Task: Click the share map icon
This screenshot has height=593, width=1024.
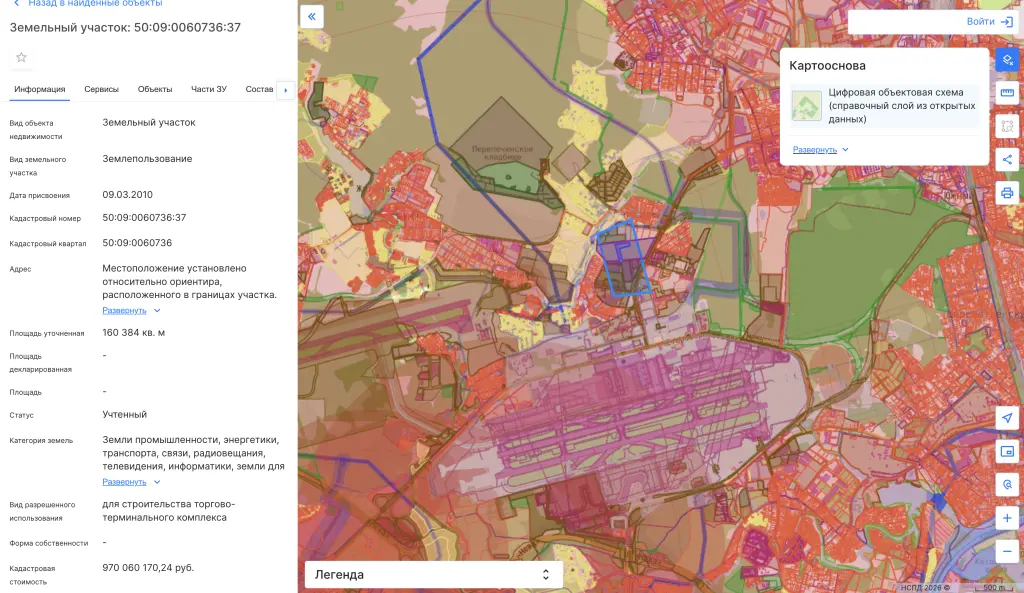Action: point(1007,159)
